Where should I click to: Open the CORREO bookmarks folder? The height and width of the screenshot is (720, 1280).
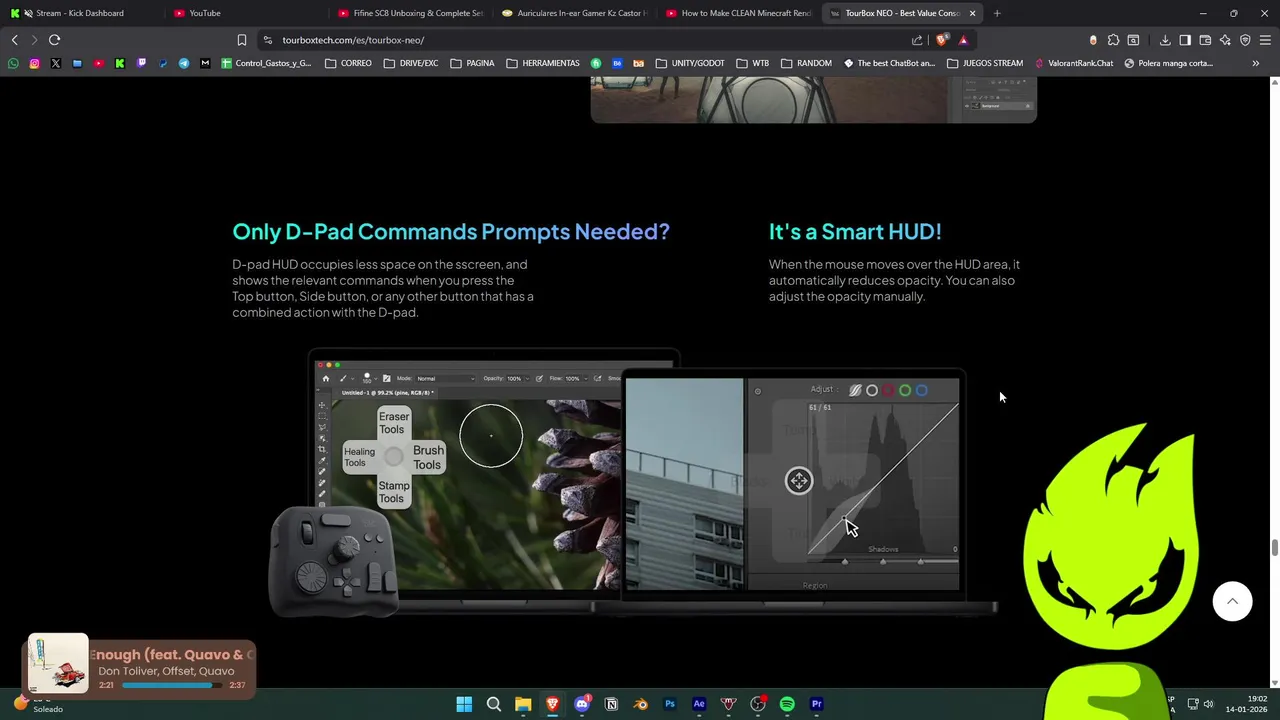[x=348, y=63]
